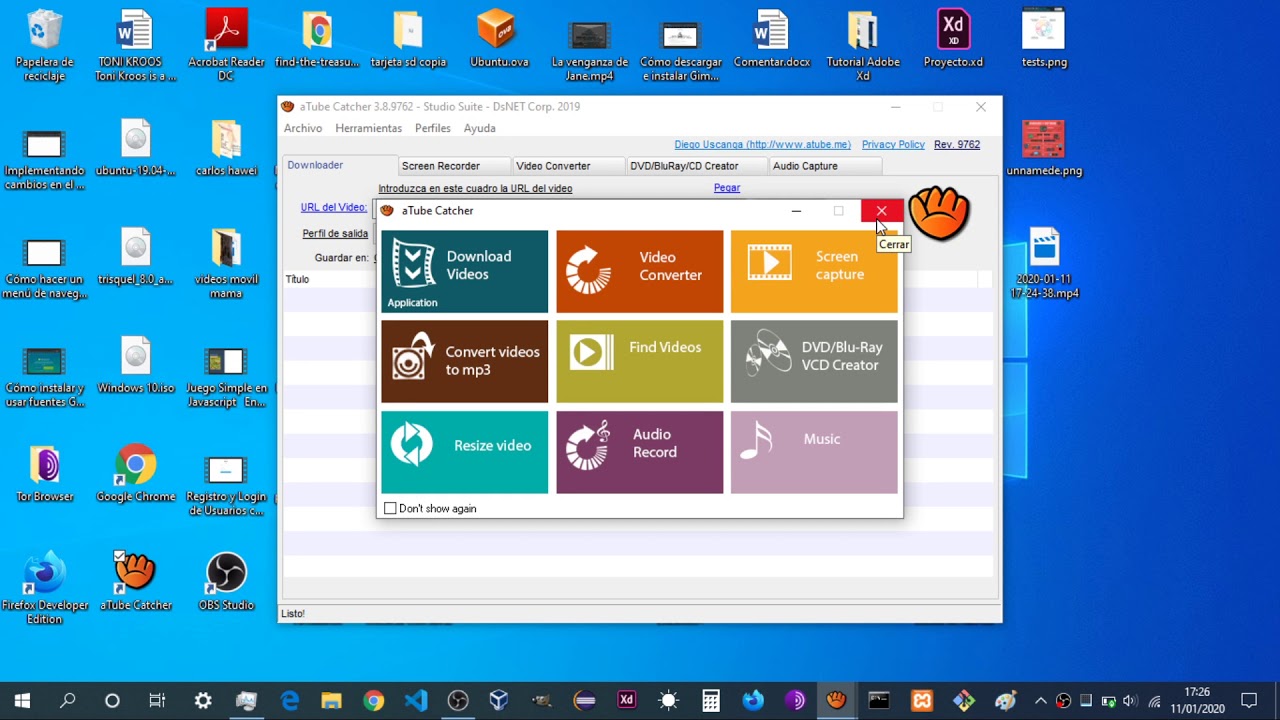Check the Don't show again box
1280x720 pixels.
390,509
